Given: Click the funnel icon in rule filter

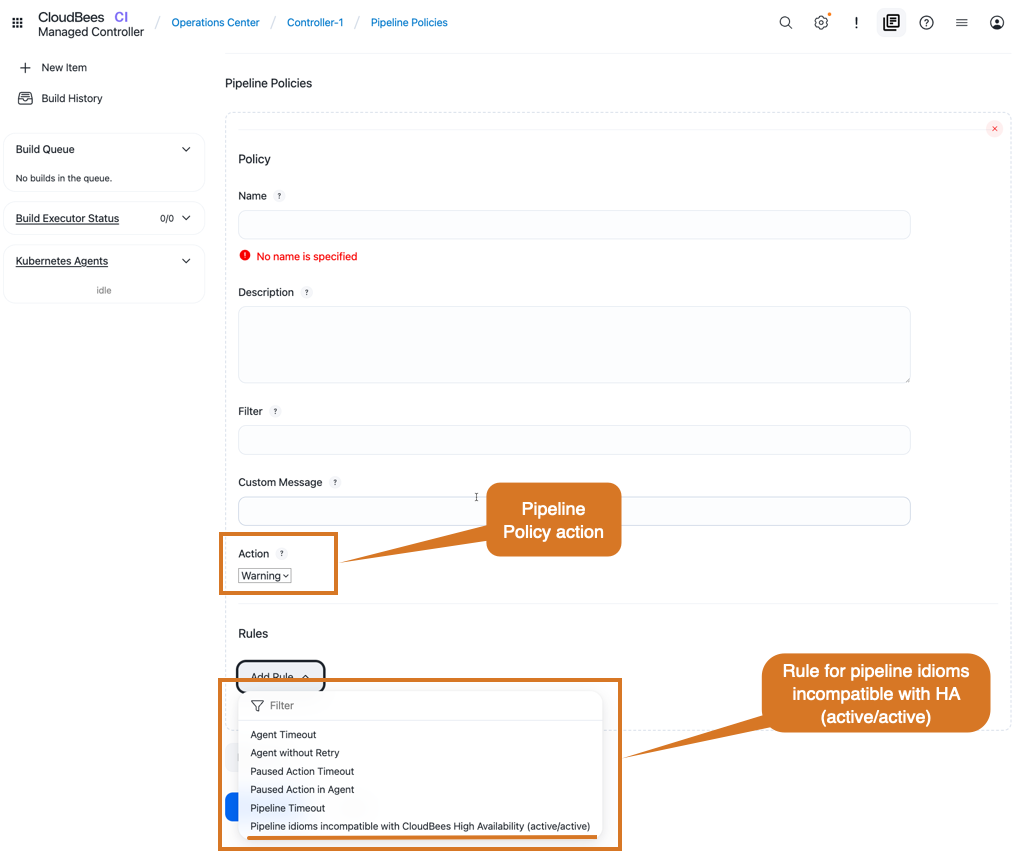Looking at the screenshot, I should point(257,706).
